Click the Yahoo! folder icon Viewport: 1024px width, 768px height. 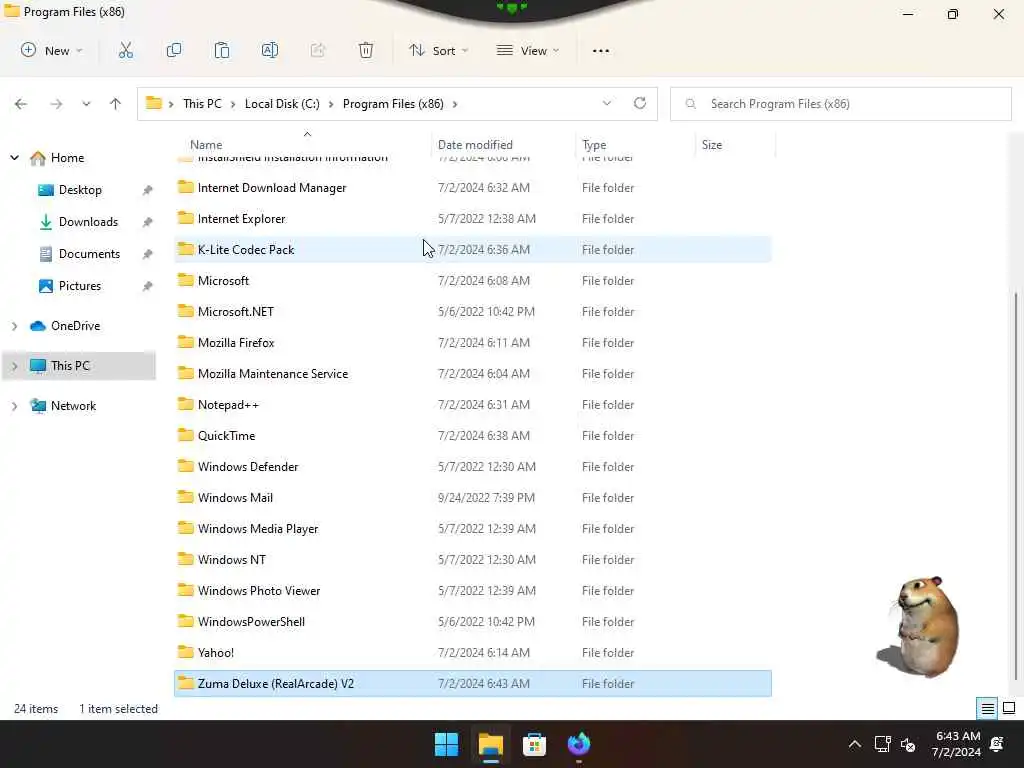185,652
